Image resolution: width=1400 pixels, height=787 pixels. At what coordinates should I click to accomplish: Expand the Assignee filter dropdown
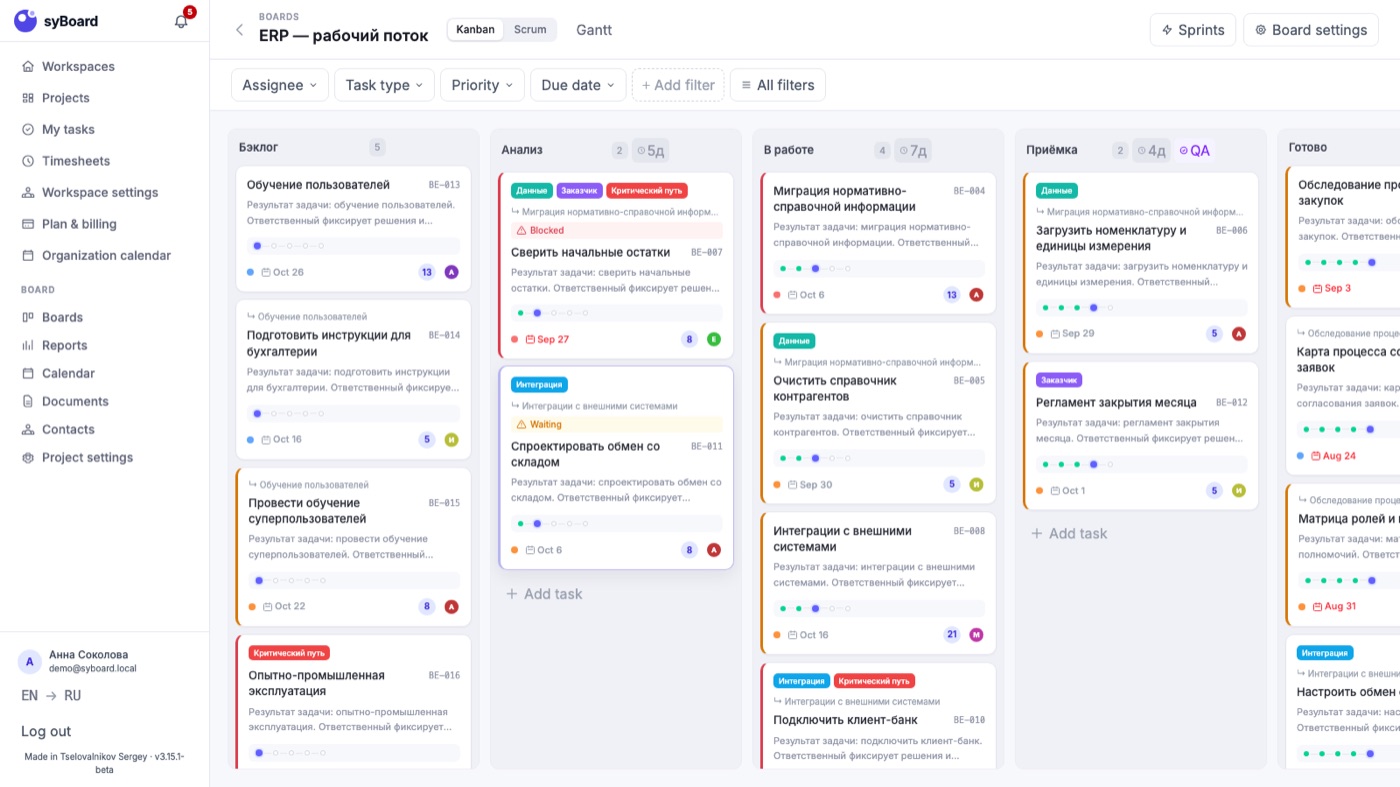tap(280, 85)
